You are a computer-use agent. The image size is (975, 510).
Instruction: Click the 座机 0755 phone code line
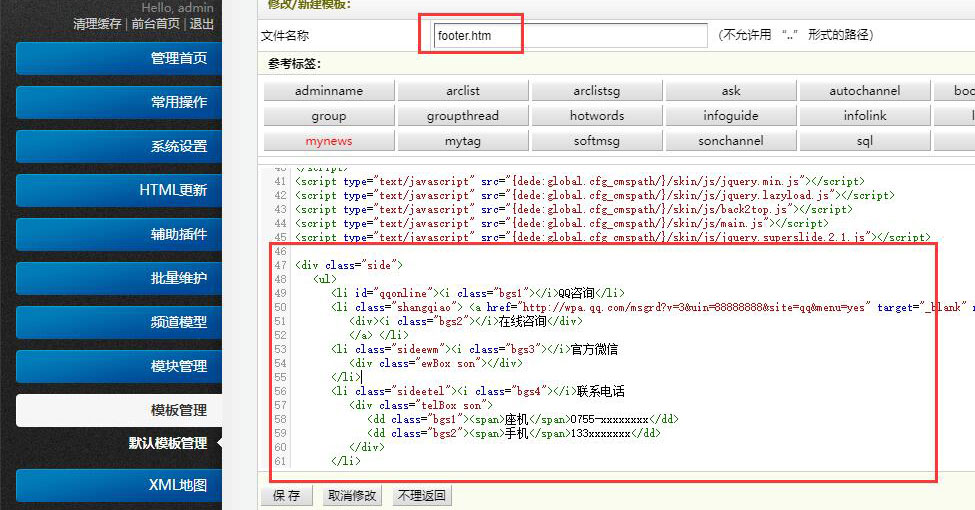click(523, 419)
